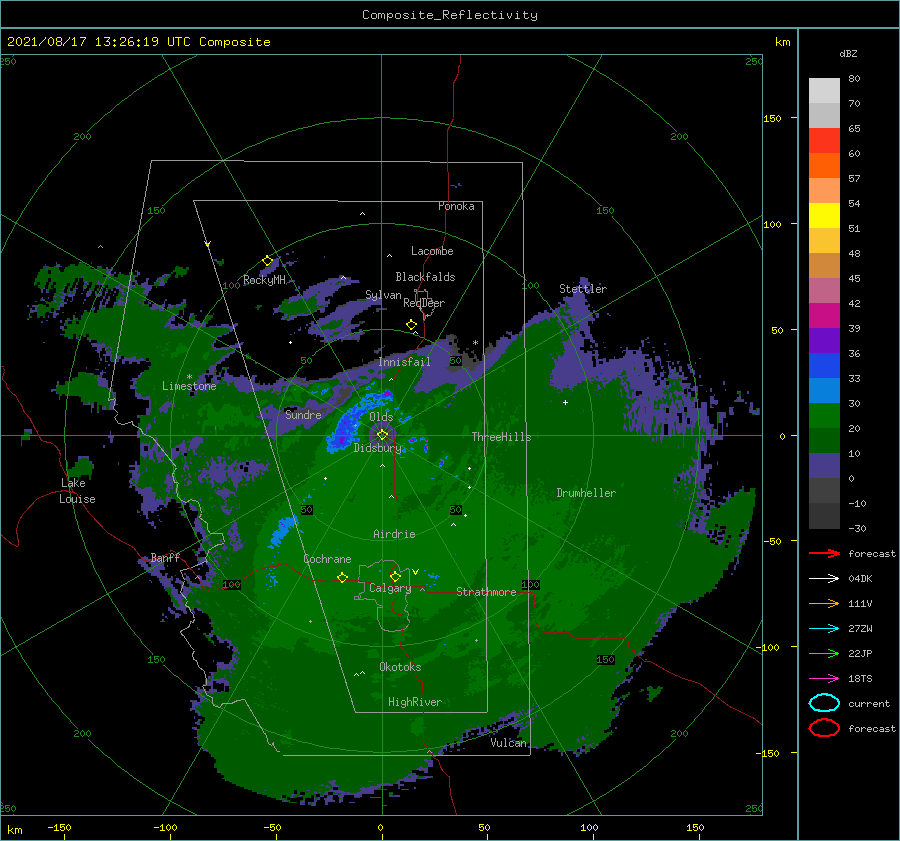
Task: Click the Okotoks town label
Action: [x=400, y=667]
